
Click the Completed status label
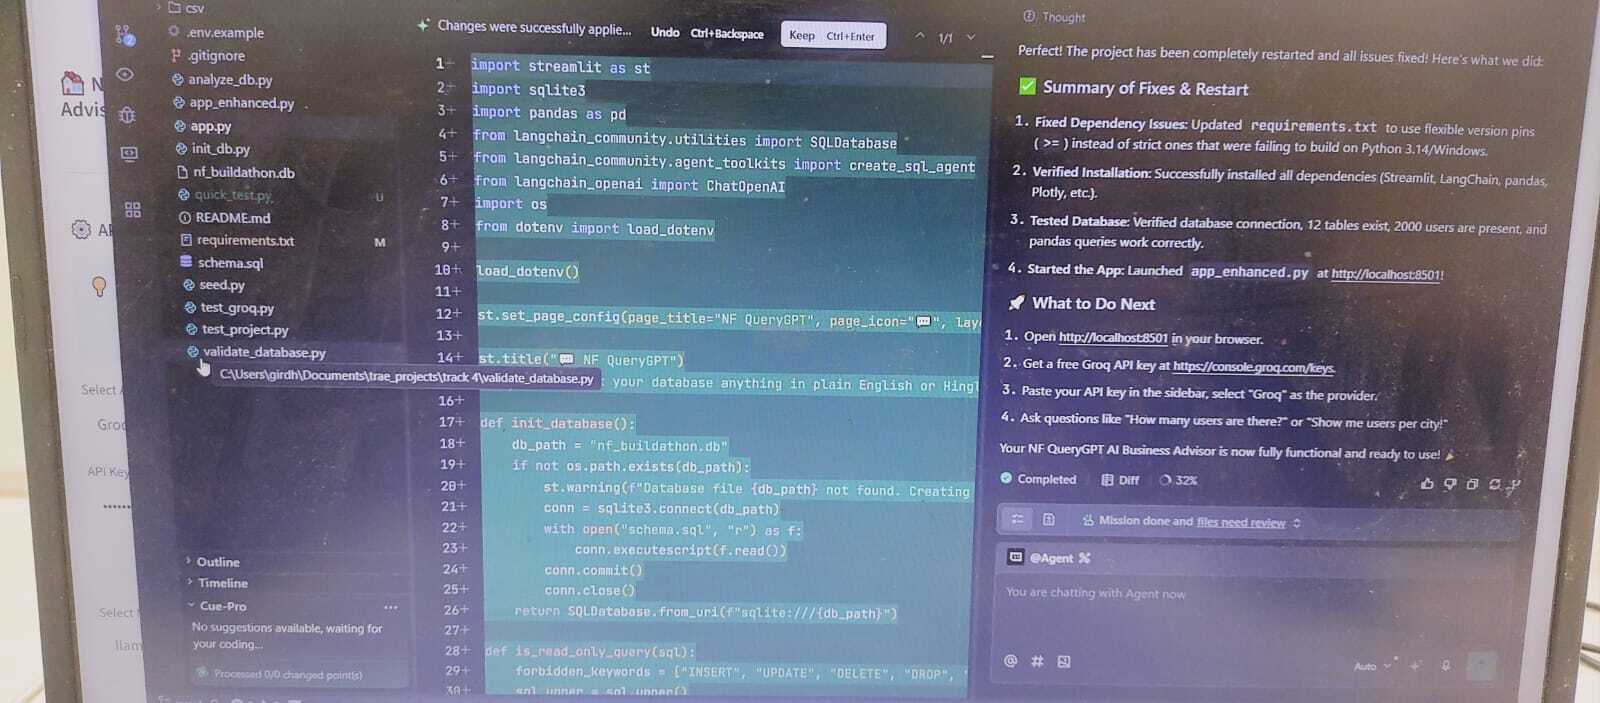click(x=1039, y=479)
